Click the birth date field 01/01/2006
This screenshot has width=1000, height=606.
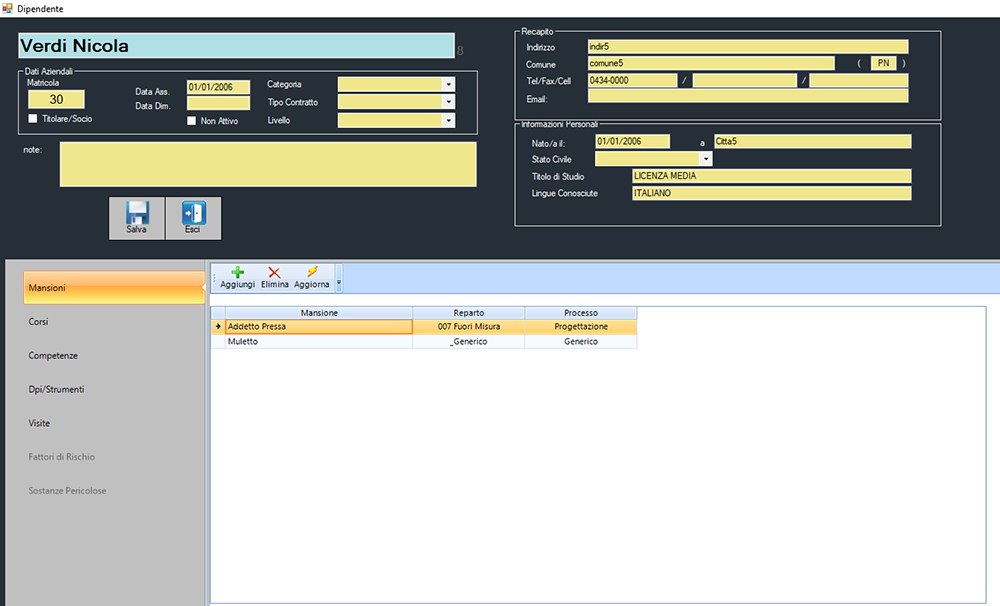[633, 142]
